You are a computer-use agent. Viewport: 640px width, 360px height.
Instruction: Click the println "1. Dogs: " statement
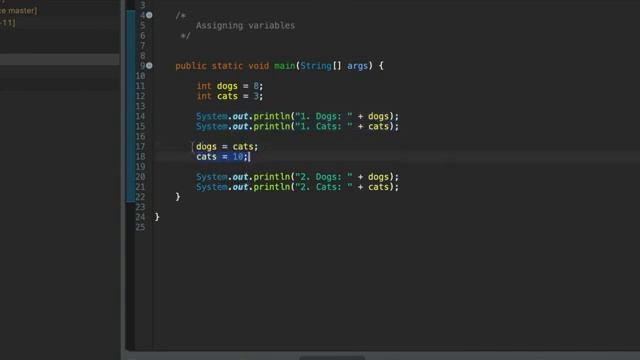[297, 116]
